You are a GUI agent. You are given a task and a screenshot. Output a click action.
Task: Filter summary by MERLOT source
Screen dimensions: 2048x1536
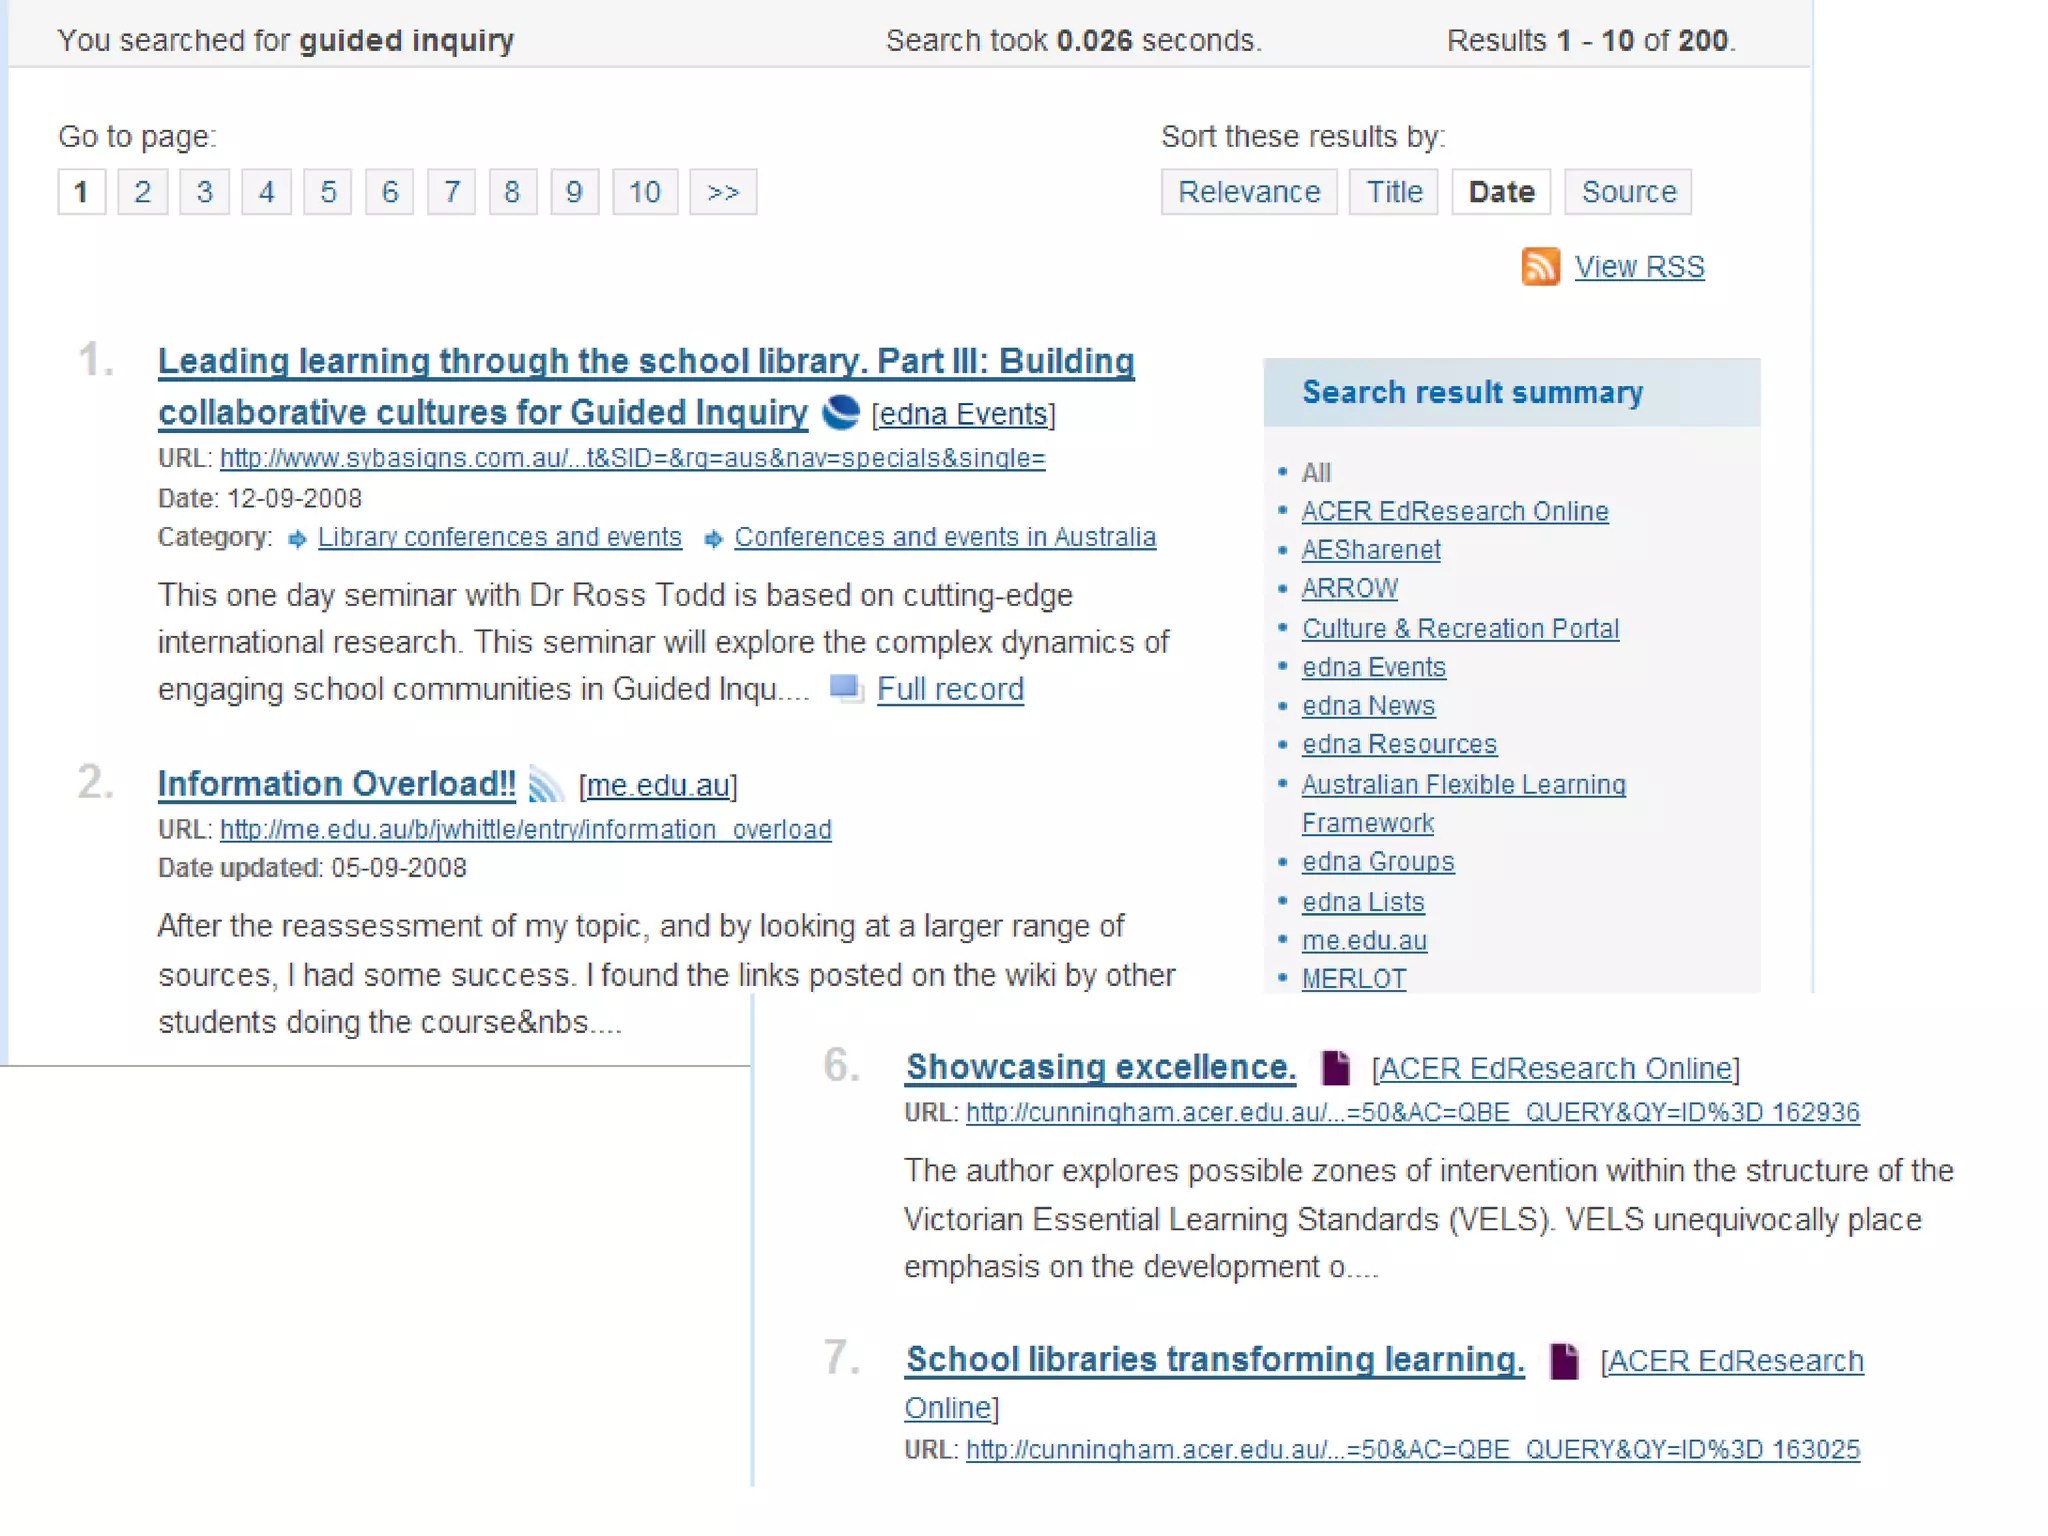click(x=1353, y=979)
